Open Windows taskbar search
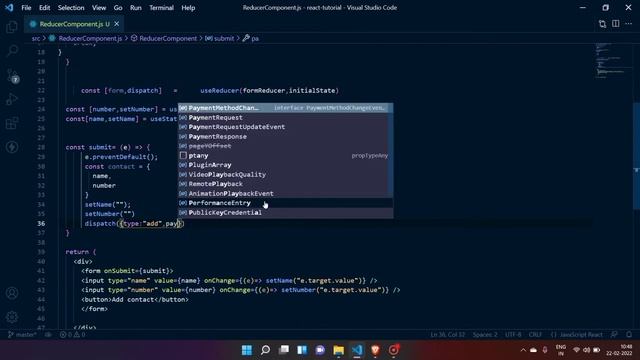The width and height of the screenshot is (640, 360). [265, 350]
